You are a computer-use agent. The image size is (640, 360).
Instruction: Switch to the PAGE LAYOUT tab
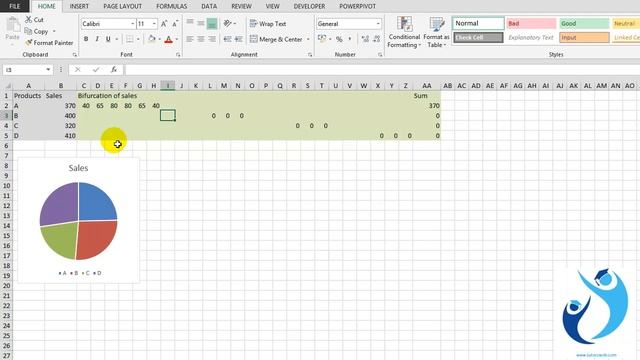click(x=122, y=6)
